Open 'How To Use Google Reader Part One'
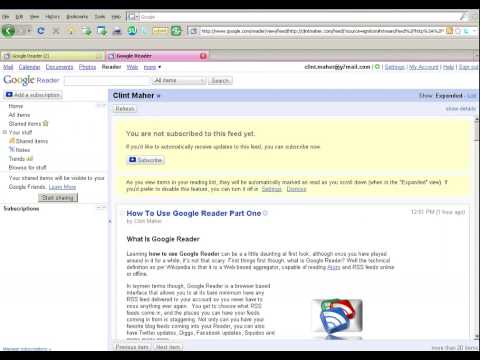 click(193, 213)
